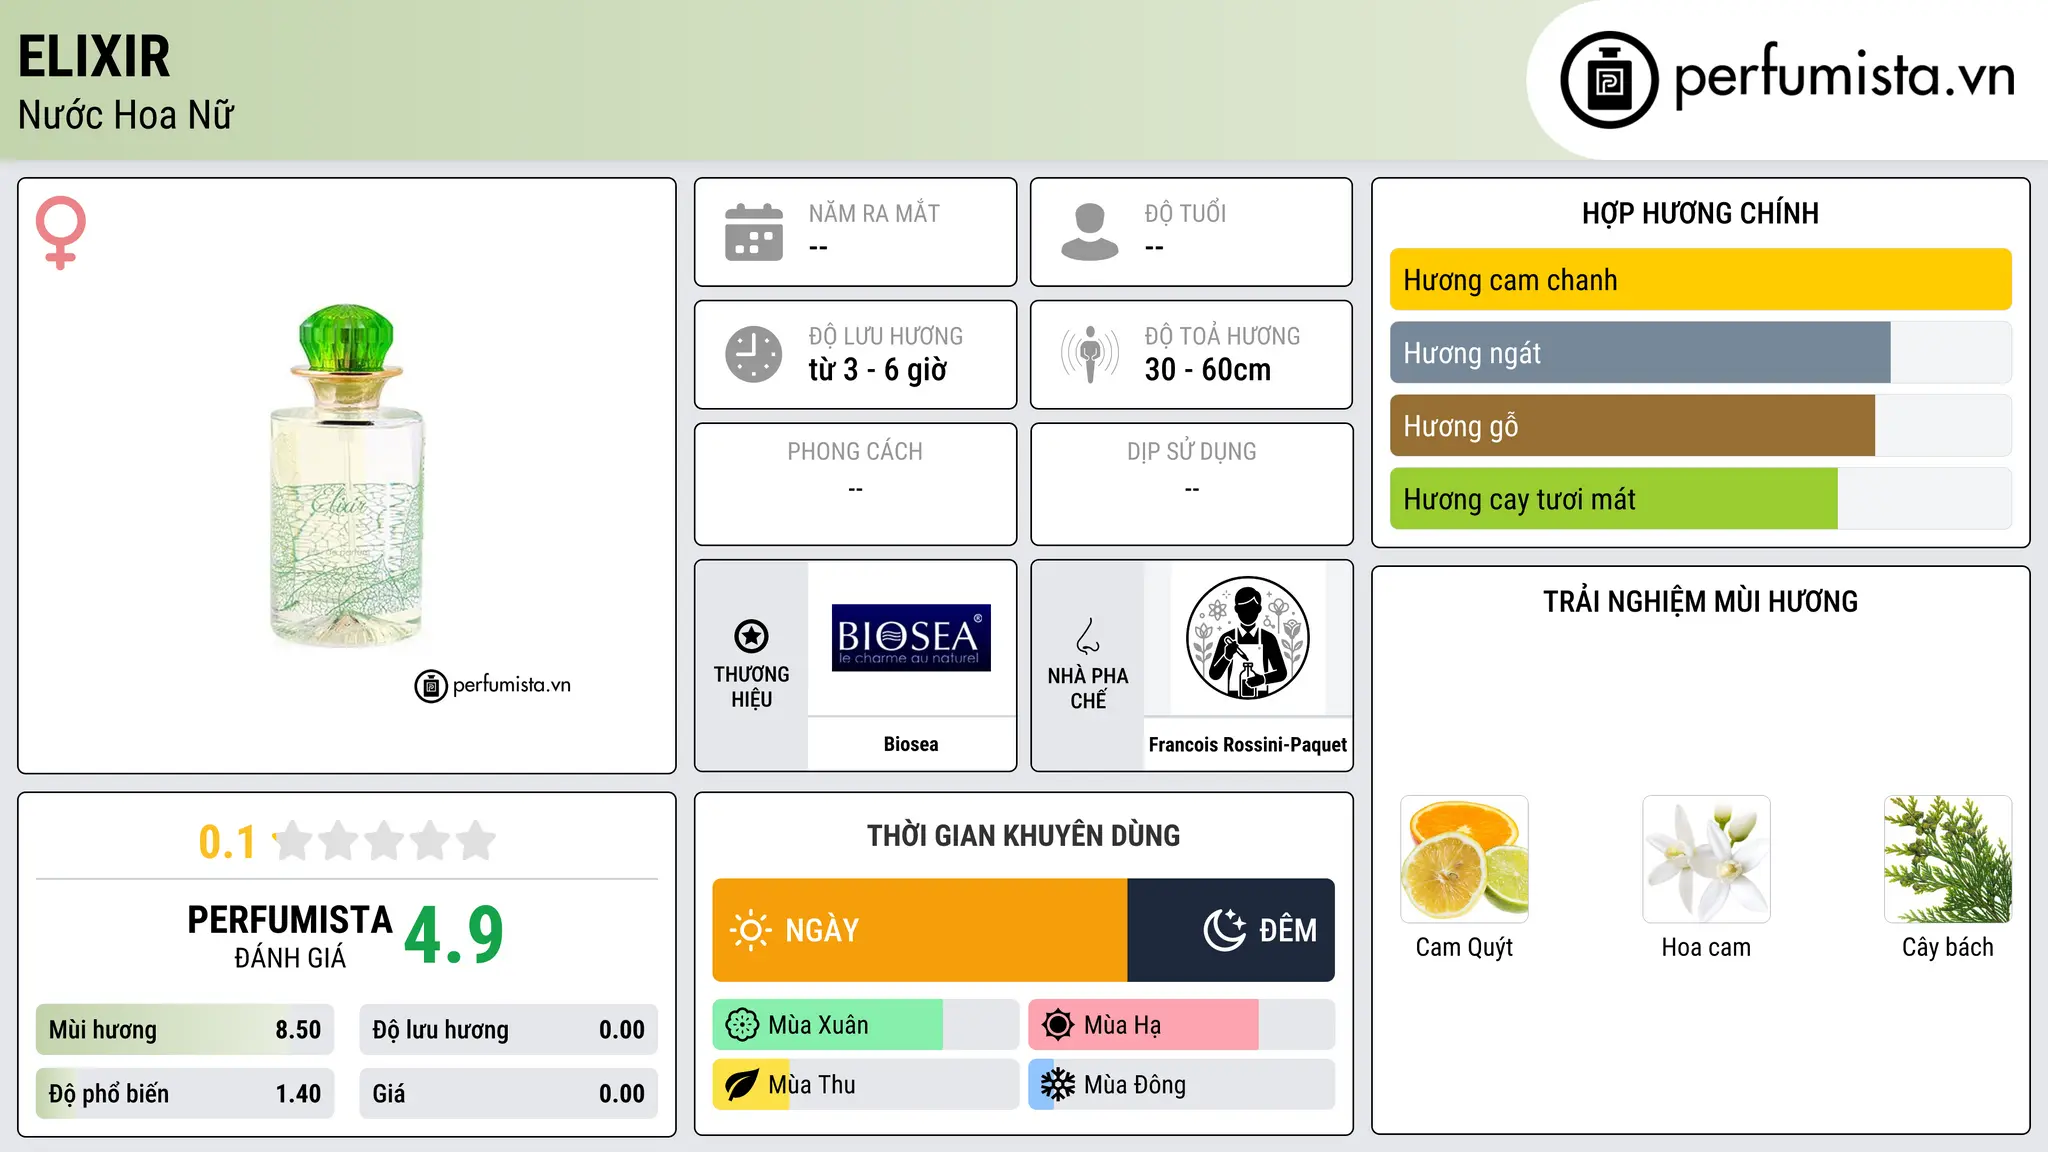Click the Độ lưu hương 0.00 score row
The width and height of the screenshot is (2048, 1152).
pyautogui.click(x=508, y=1030)
